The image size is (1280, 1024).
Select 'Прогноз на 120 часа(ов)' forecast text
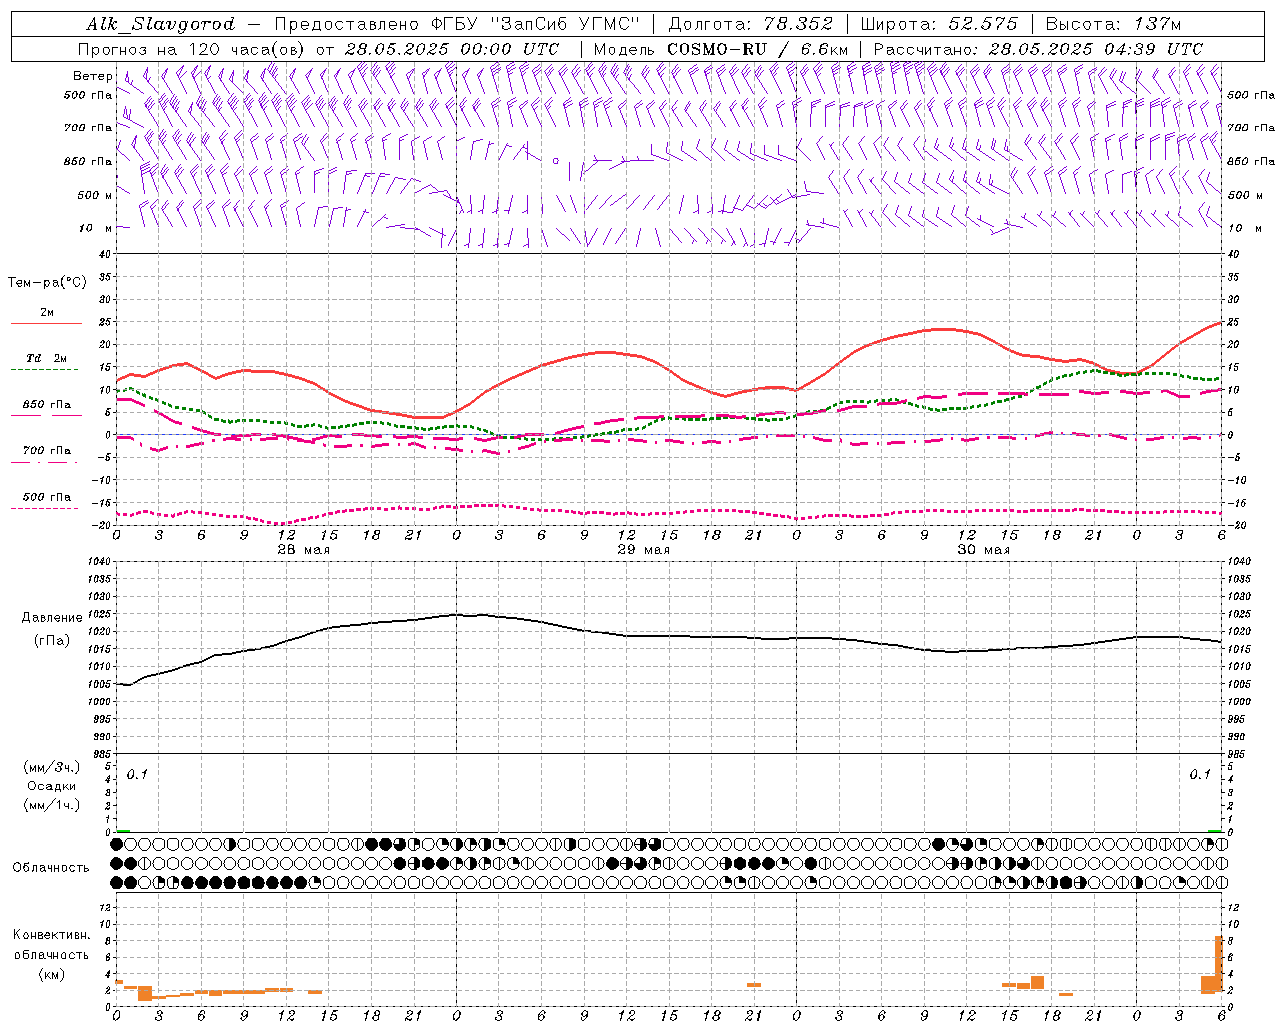(x=192, y=49)
